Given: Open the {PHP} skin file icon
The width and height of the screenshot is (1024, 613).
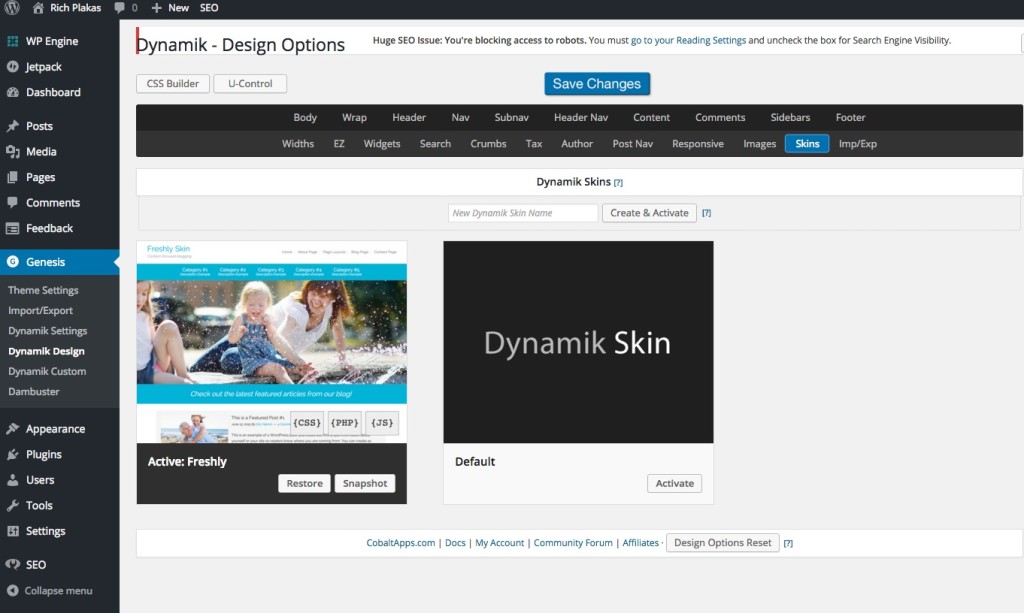Looking at the screenshot, I should tap(345, 423).
